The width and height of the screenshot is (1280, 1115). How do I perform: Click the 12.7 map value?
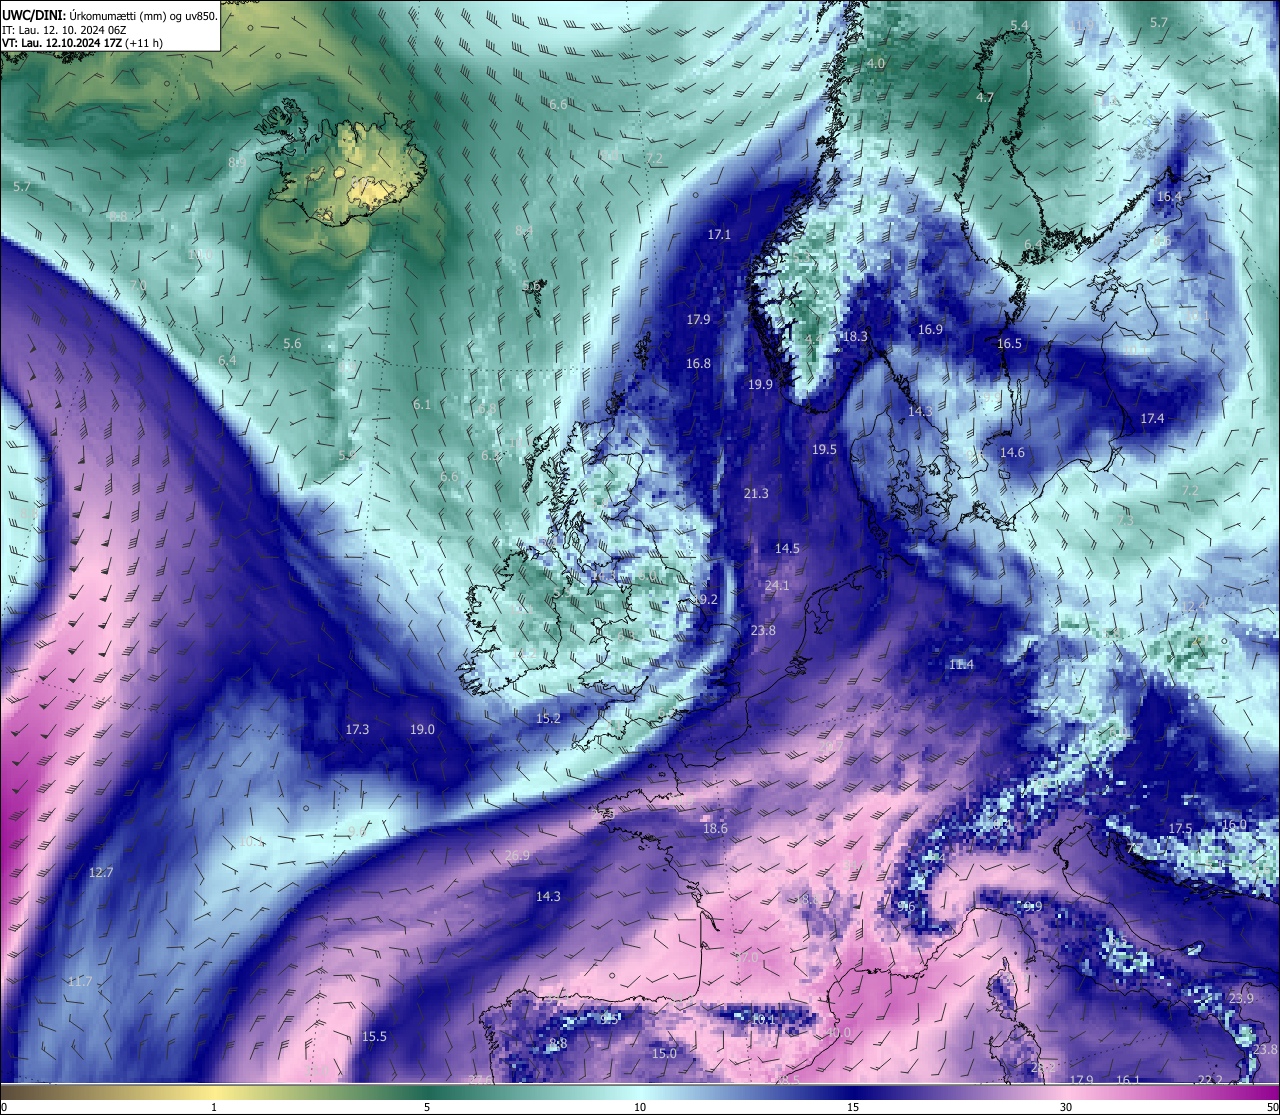pos(101,872)
